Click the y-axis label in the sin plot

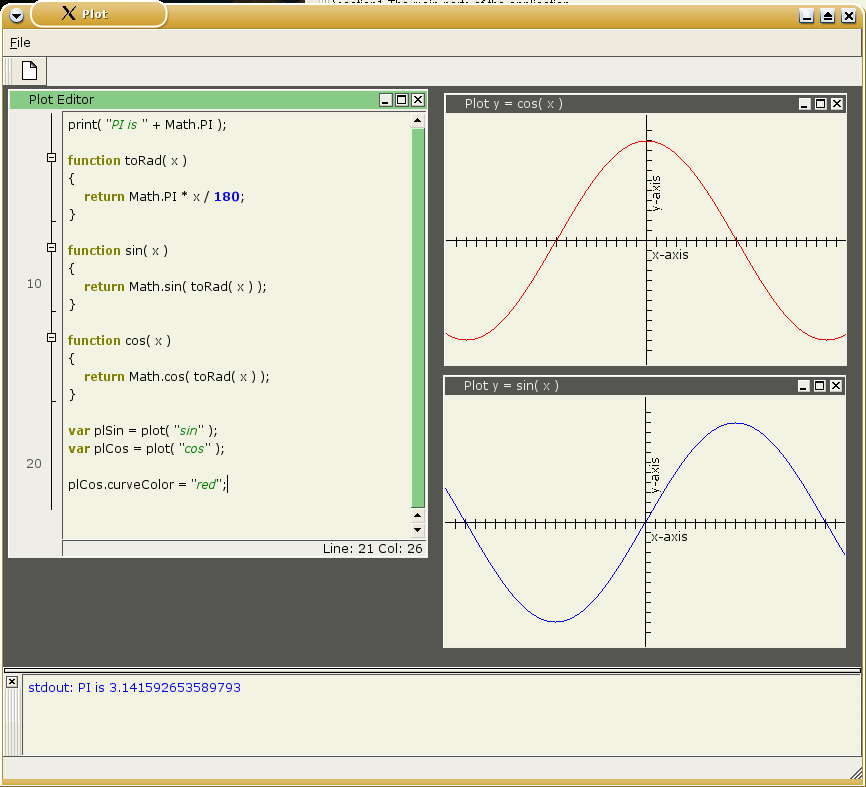[655, 476]
